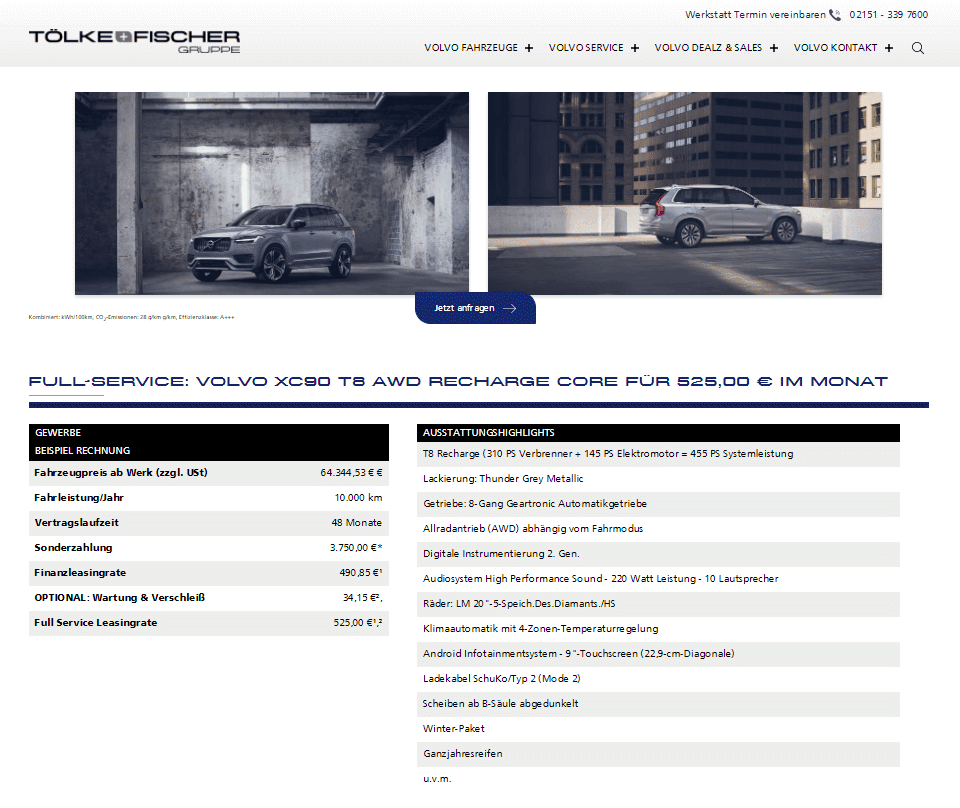Image resolution: width=960 pixels, height=808 pixels.
Task: Click Werkstatt Termin vereinbaren link
Action: click(755, 15)
